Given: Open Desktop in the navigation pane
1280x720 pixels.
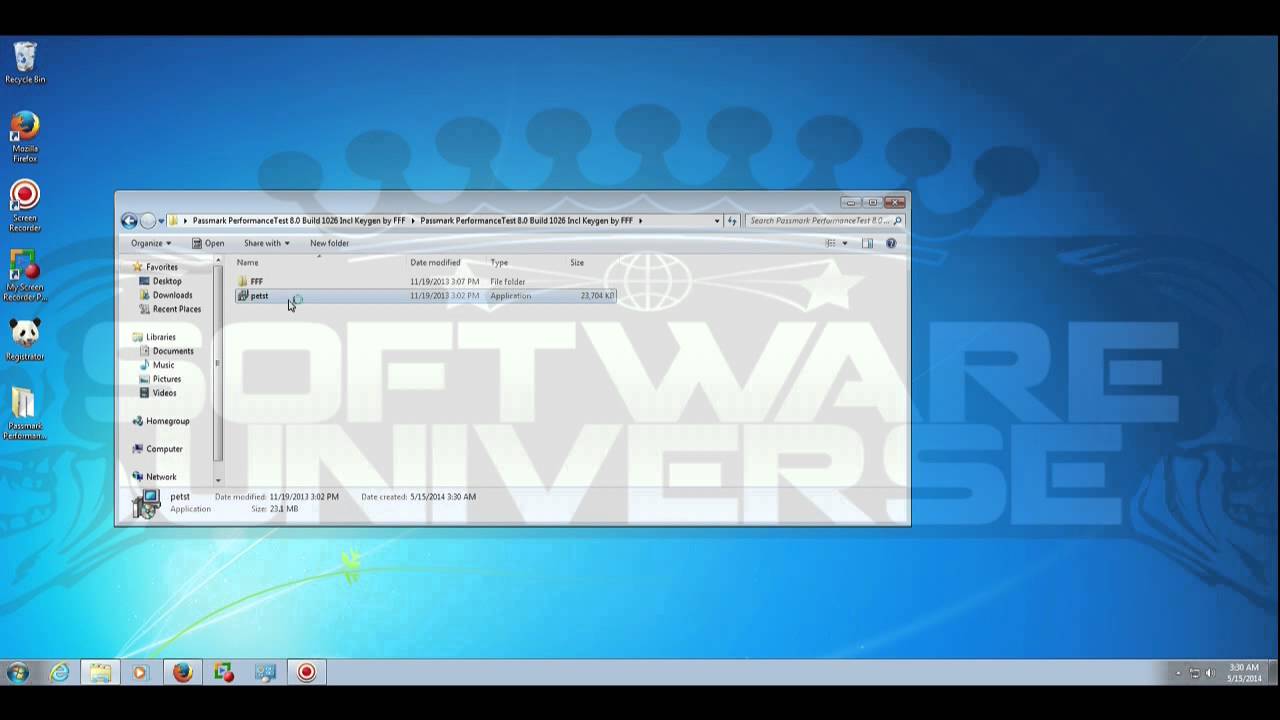Looking at the screenshot, I should 167,281.
